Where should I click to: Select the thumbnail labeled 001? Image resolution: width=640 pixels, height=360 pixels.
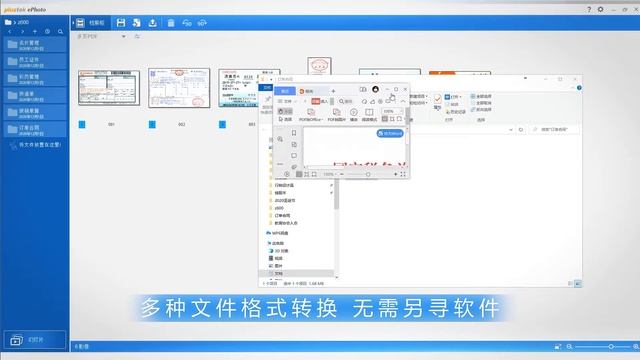109,88
